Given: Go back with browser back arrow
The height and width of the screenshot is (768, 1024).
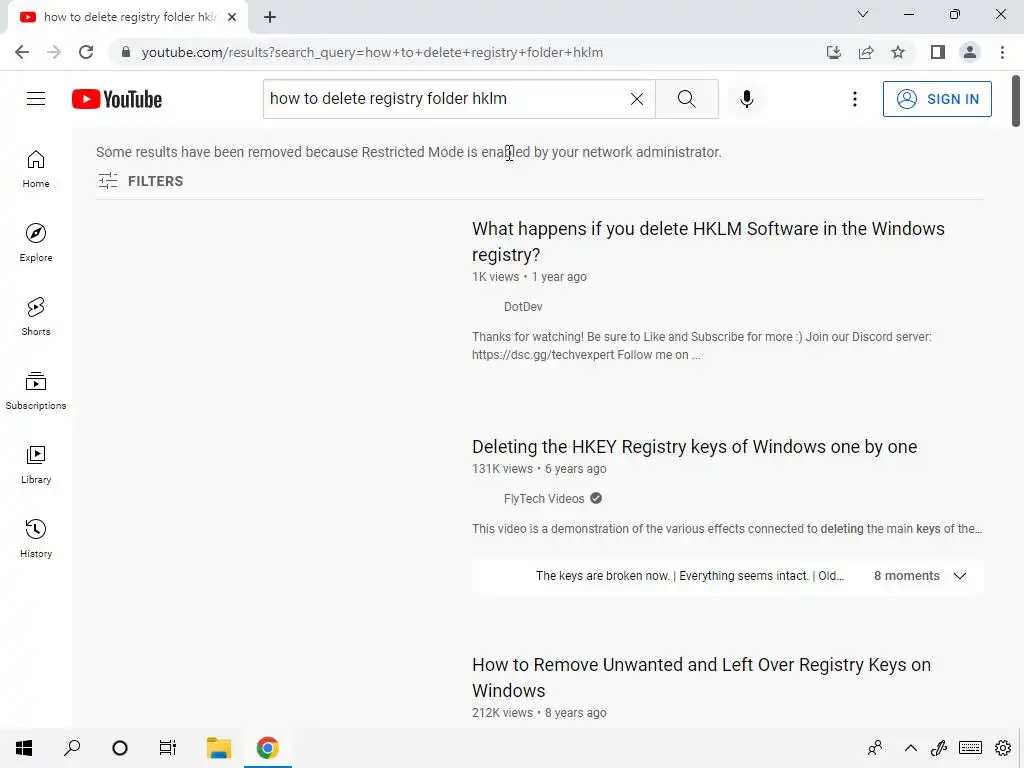Looking at the screenshot, I should point(22,52).
